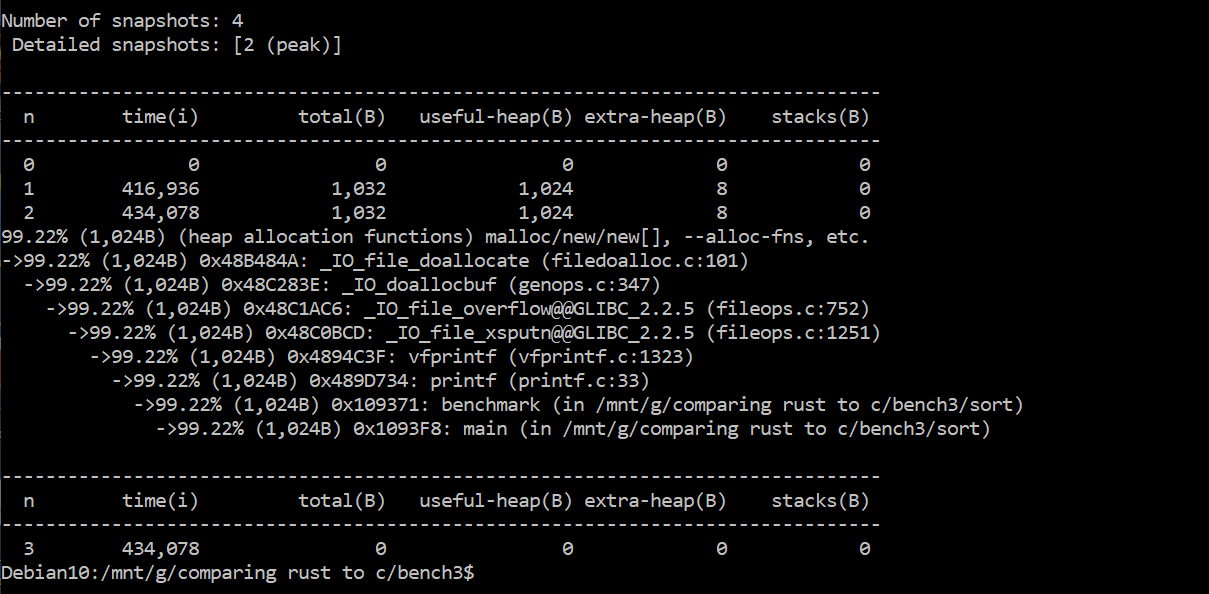
Task: Click the printf (printf.c:33) frame
Action: [x=380, y=381]
